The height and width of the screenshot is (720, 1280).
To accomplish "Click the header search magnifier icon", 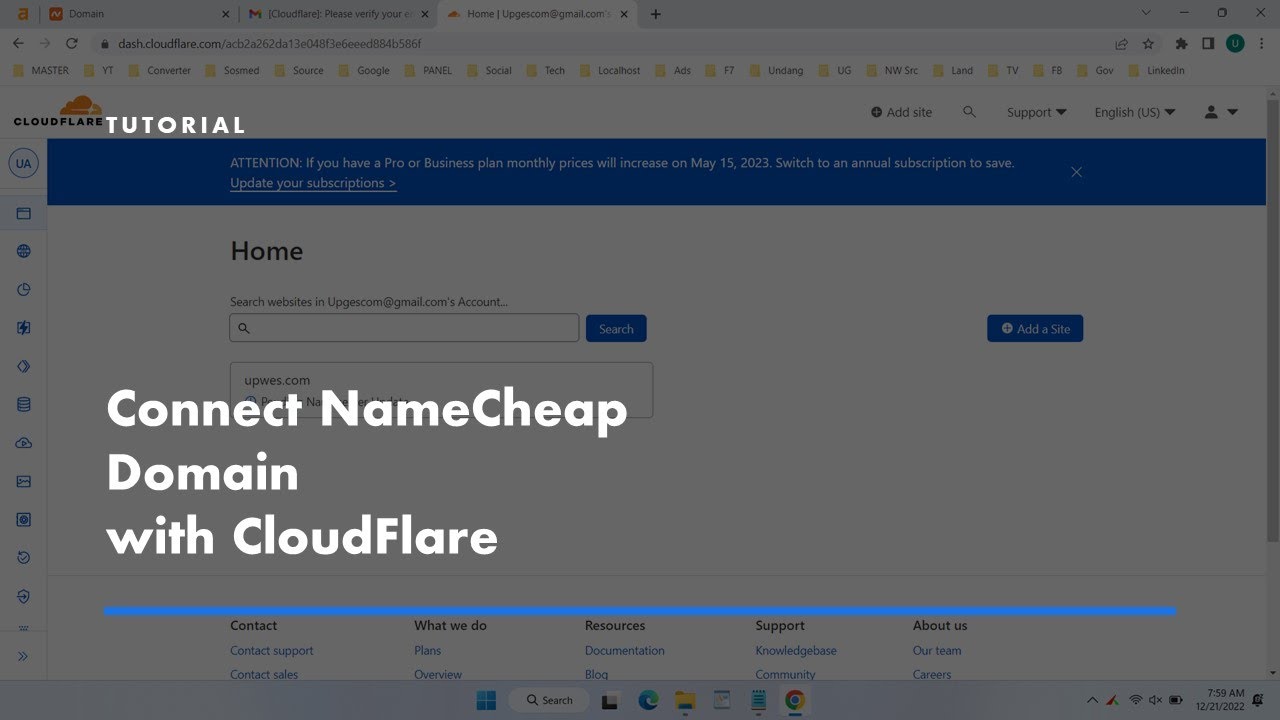I will 969,112.
